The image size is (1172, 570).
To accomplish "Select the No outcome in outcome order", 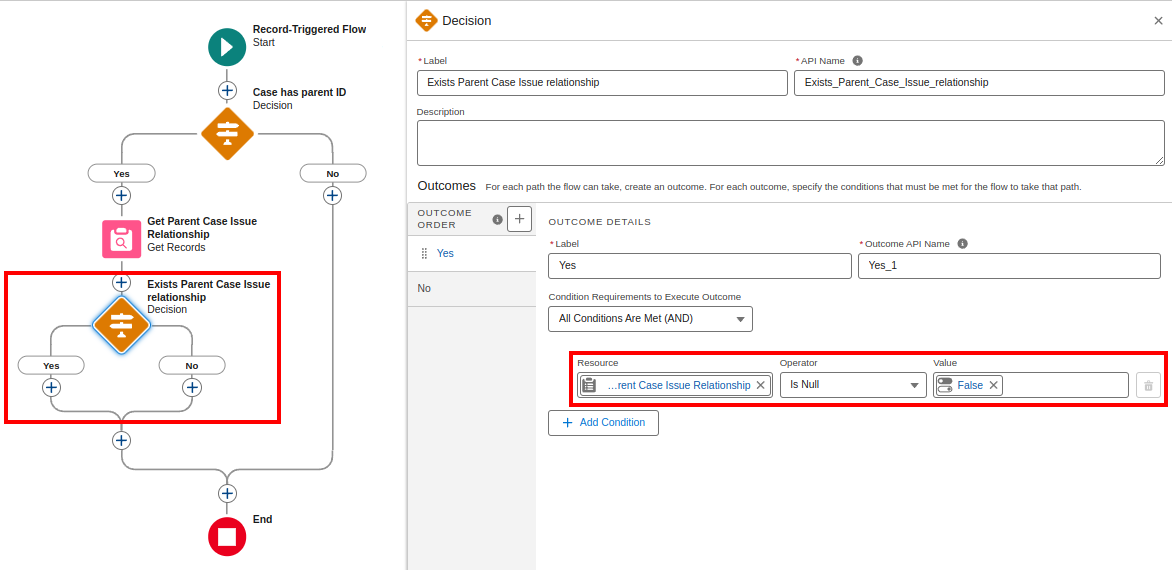I will (424, 288).
